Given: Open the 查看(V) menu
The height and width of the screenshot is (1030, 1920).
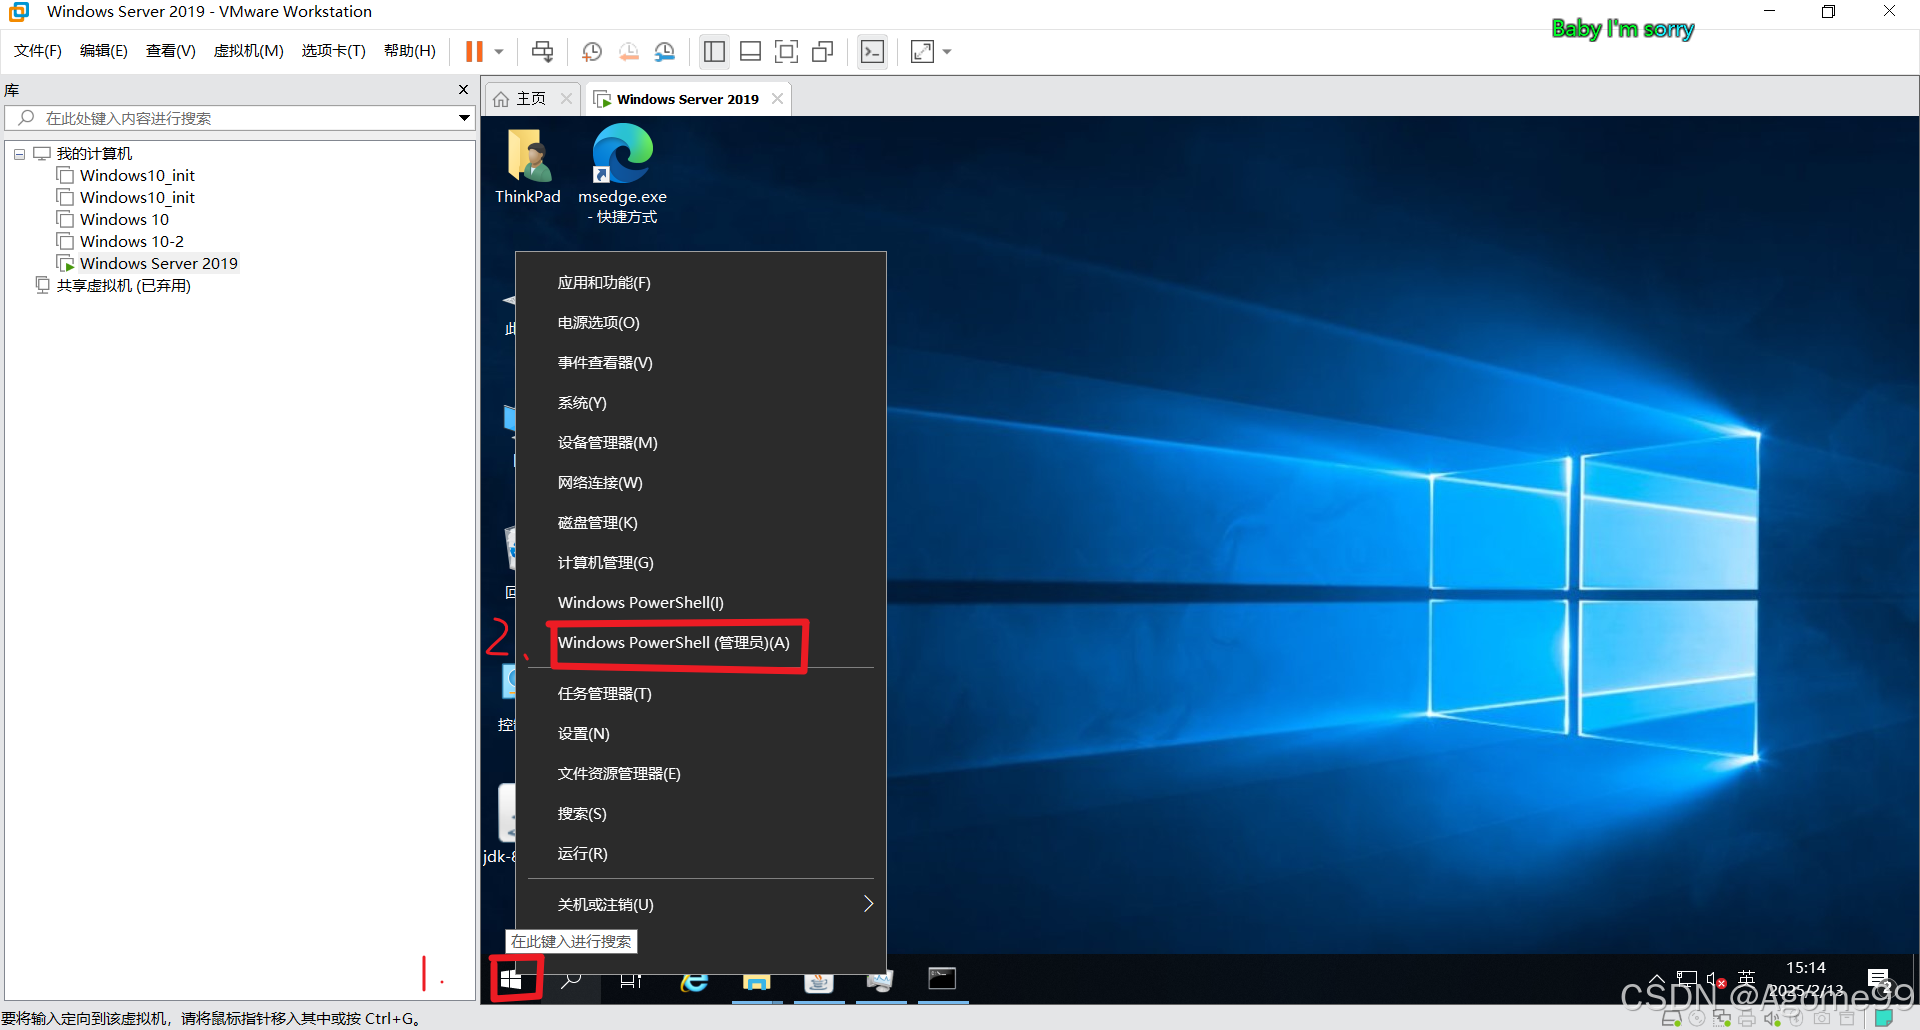Looking at the screenshot, I should point(171,51).
